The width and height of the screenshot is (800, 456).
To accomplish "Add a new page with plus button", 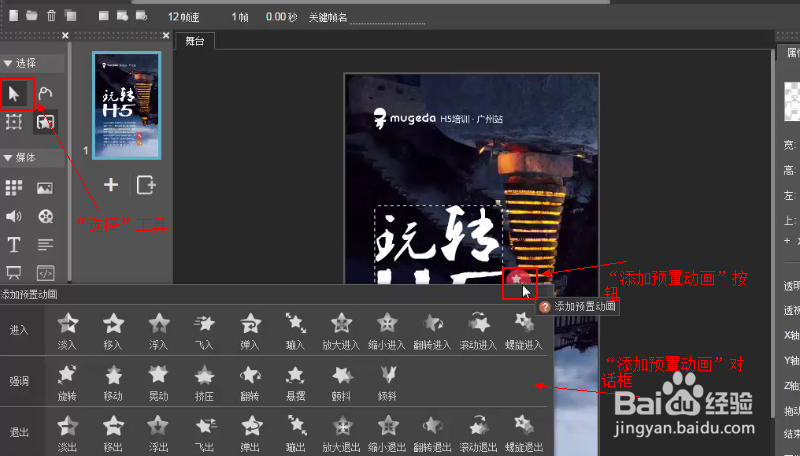I will (111, 185).
